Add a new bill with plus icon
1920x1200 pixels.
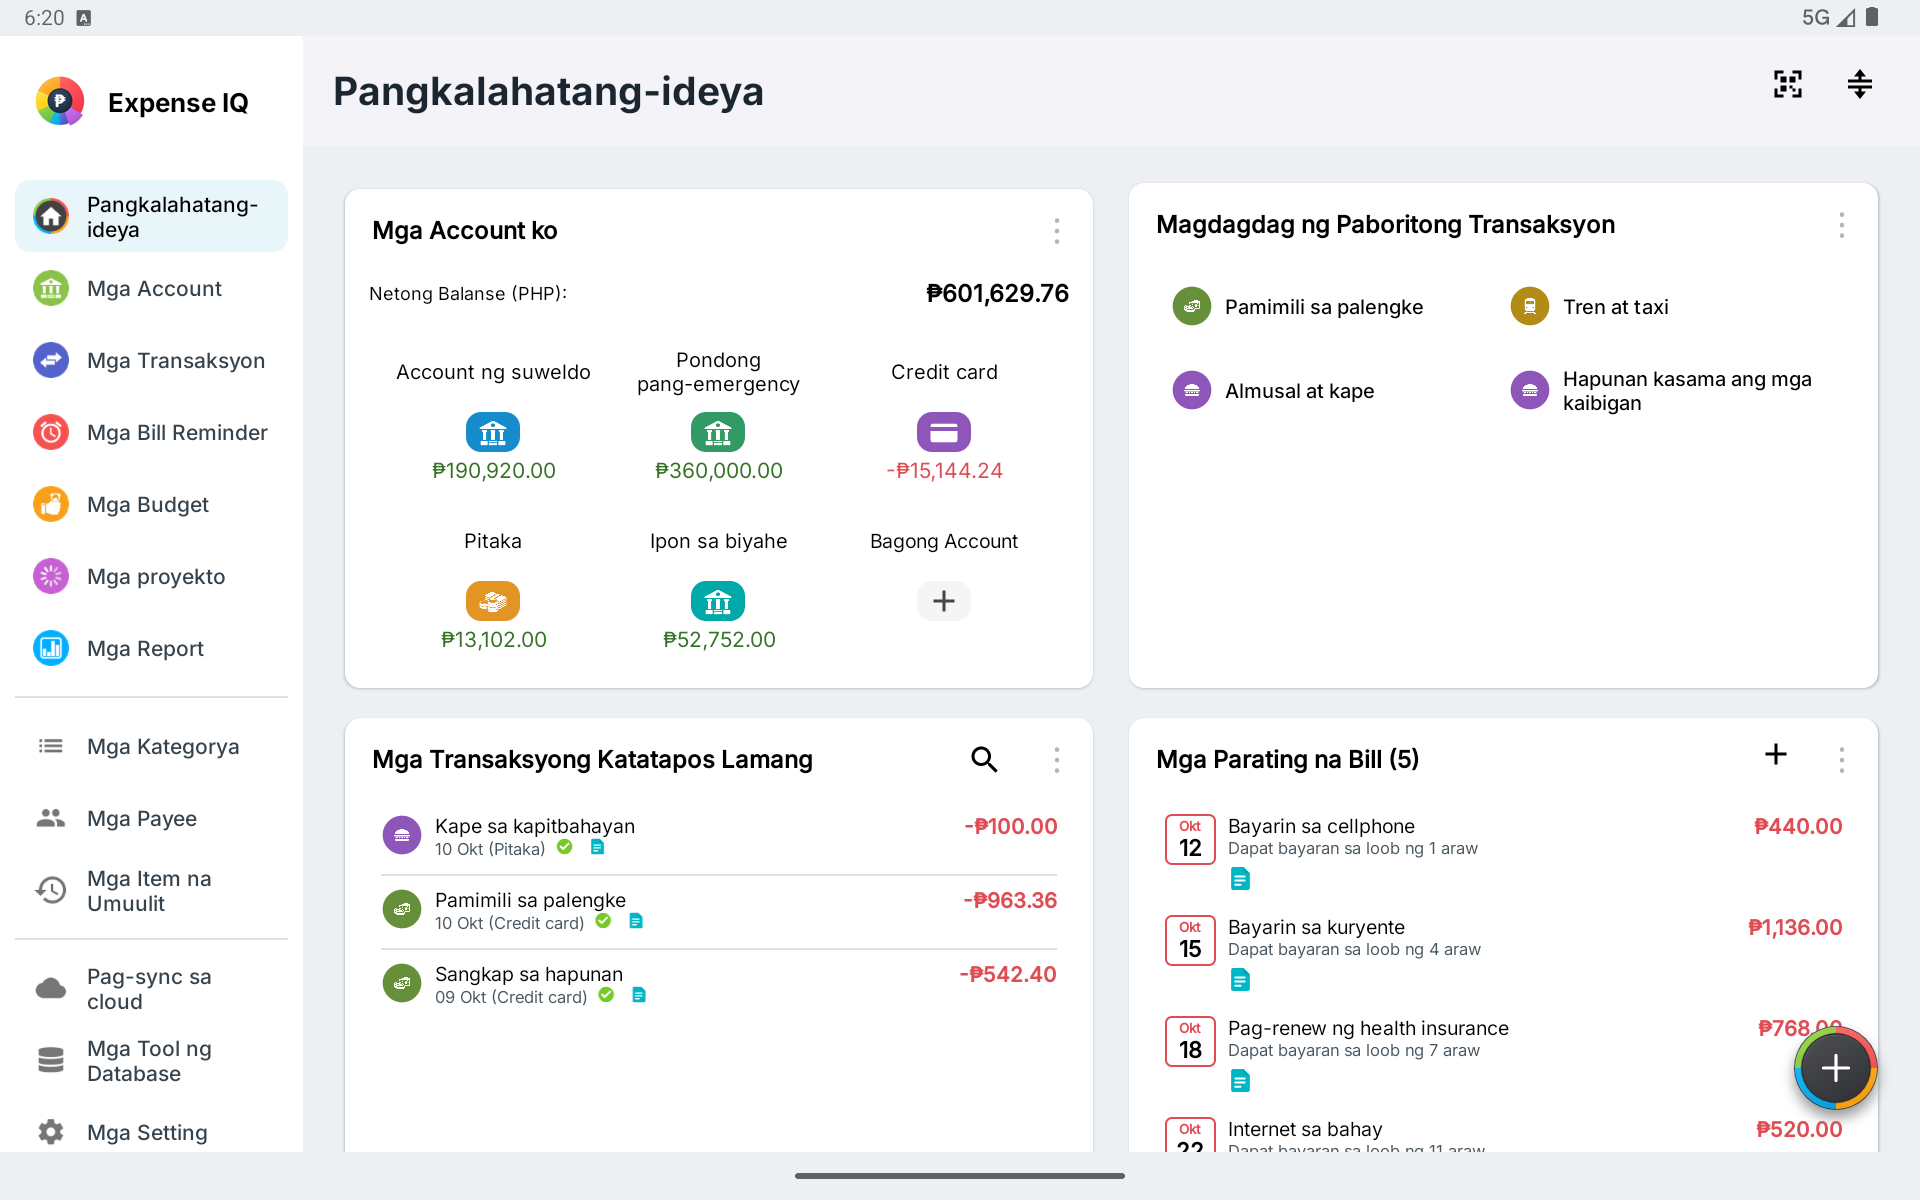[1776, 754]
